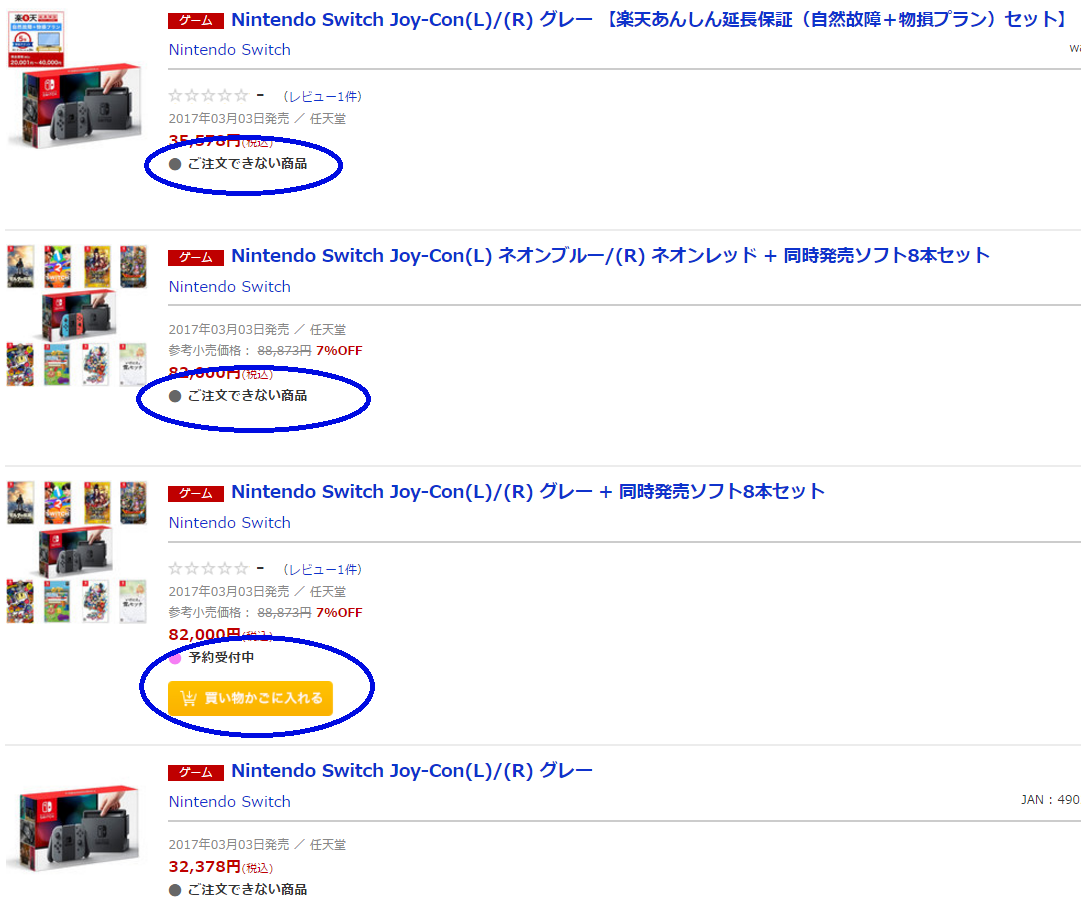Click the Nintendo Switch link under the second product
The height and width of the screenshot is (897, 1081).
pyautogui.click(x=230, y=286)
